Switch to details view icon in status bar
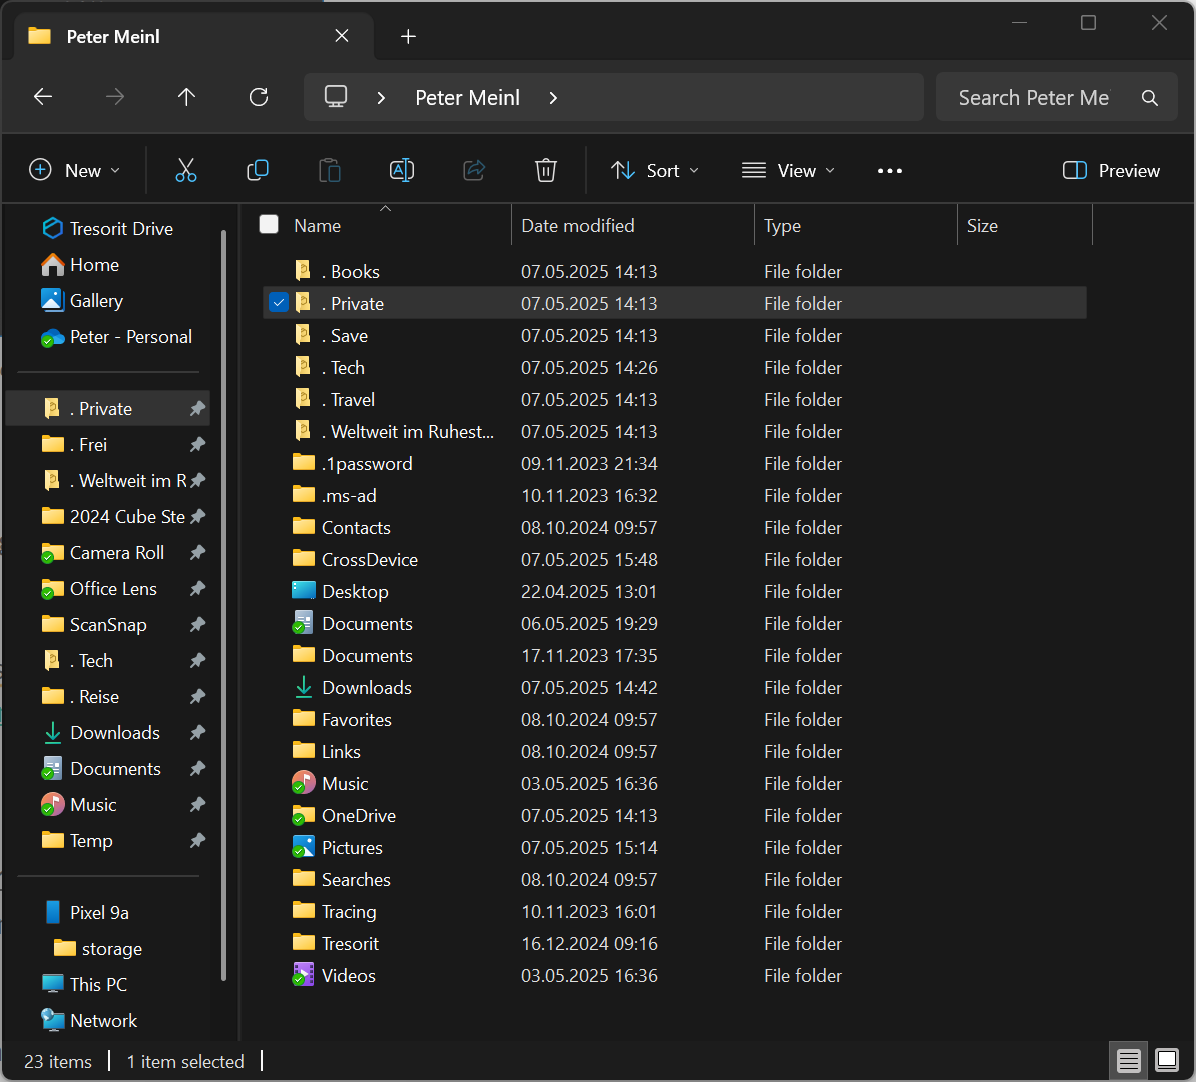This screenshot has height=1082, width=1196. click(1129, 1060)
